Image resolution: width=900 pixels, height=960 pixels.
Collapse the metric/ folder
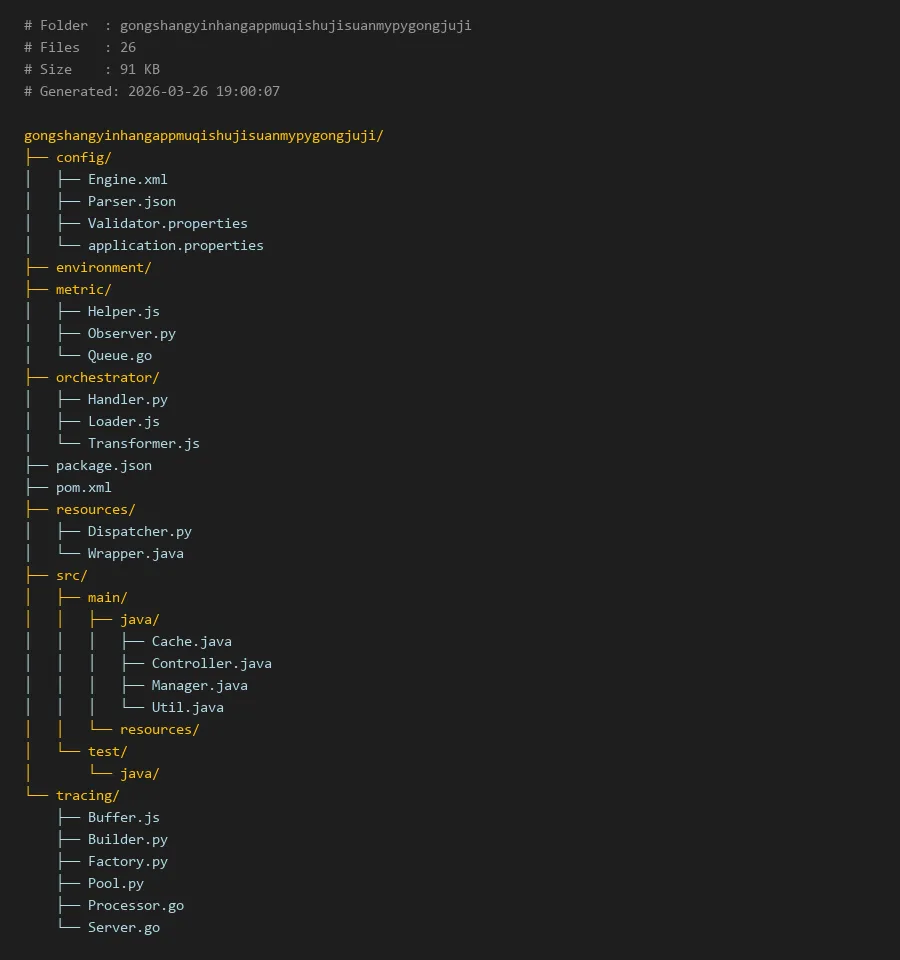[83, 289]
